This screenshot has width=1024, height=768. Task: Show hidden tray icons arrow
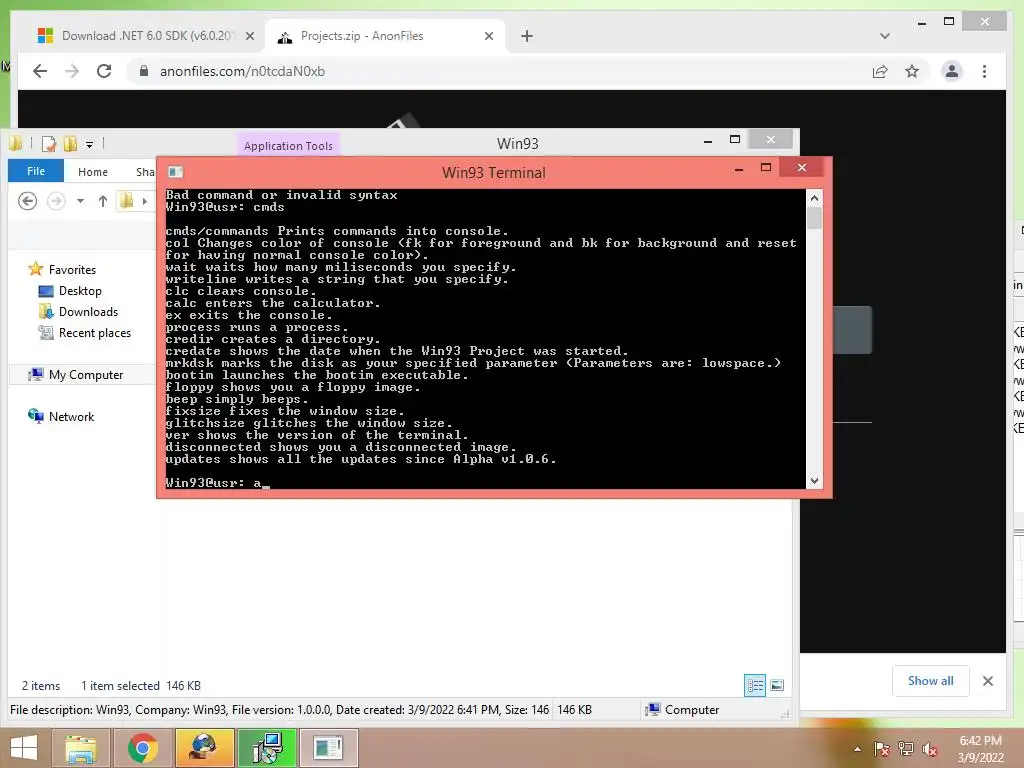click(857, 749)
